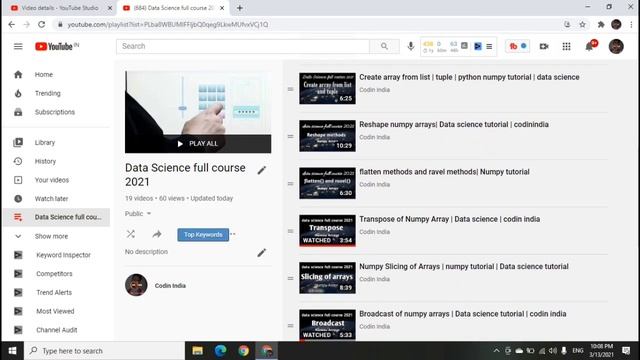Open Numpy Slicing of Arrays video title
Image resolution: width=640 pixels, height=360 pixels.
[464, 267]
